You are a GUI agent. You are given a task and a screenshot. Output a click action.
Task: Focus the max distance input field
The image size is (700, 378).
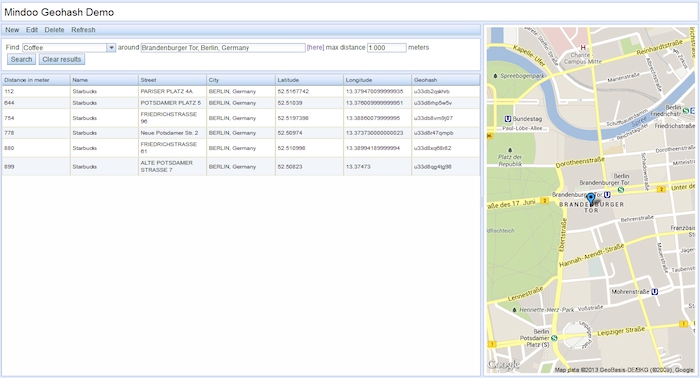click(387, 48)
